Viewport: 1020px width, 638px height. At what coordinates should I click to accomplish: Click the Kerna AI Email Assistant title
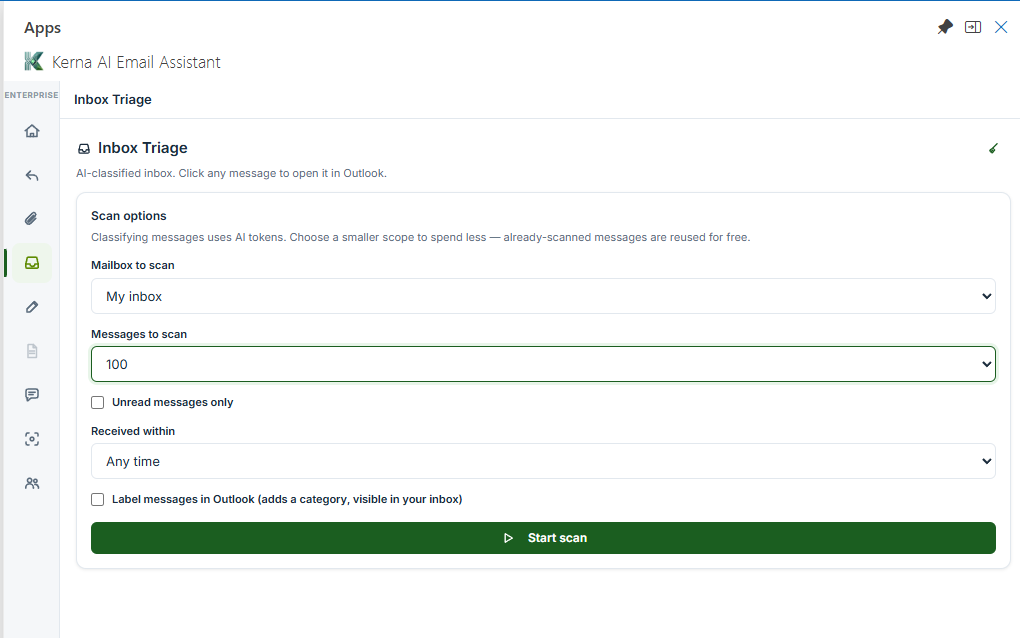(x=136, y=62)
